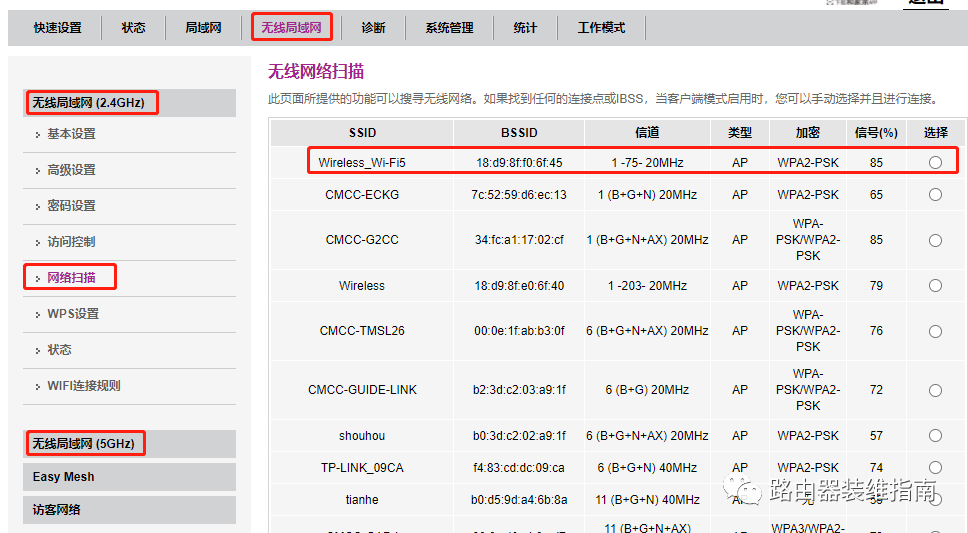Click the 无线网络扫描 page heading
The height and width of the screenshot is (533, 968).
(315, 72)
